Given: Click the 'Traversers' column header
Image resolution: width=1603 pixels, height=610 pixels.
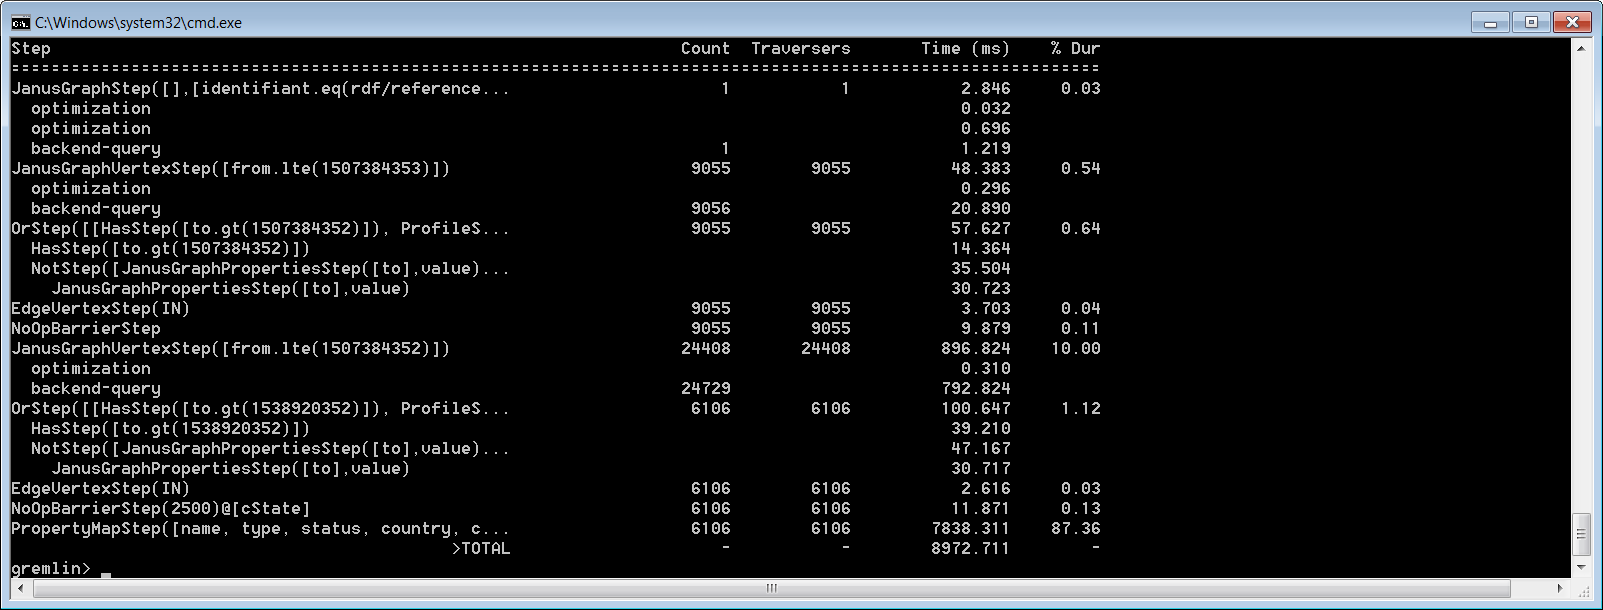Looking at the screenshot, I should tap(801, 48).
